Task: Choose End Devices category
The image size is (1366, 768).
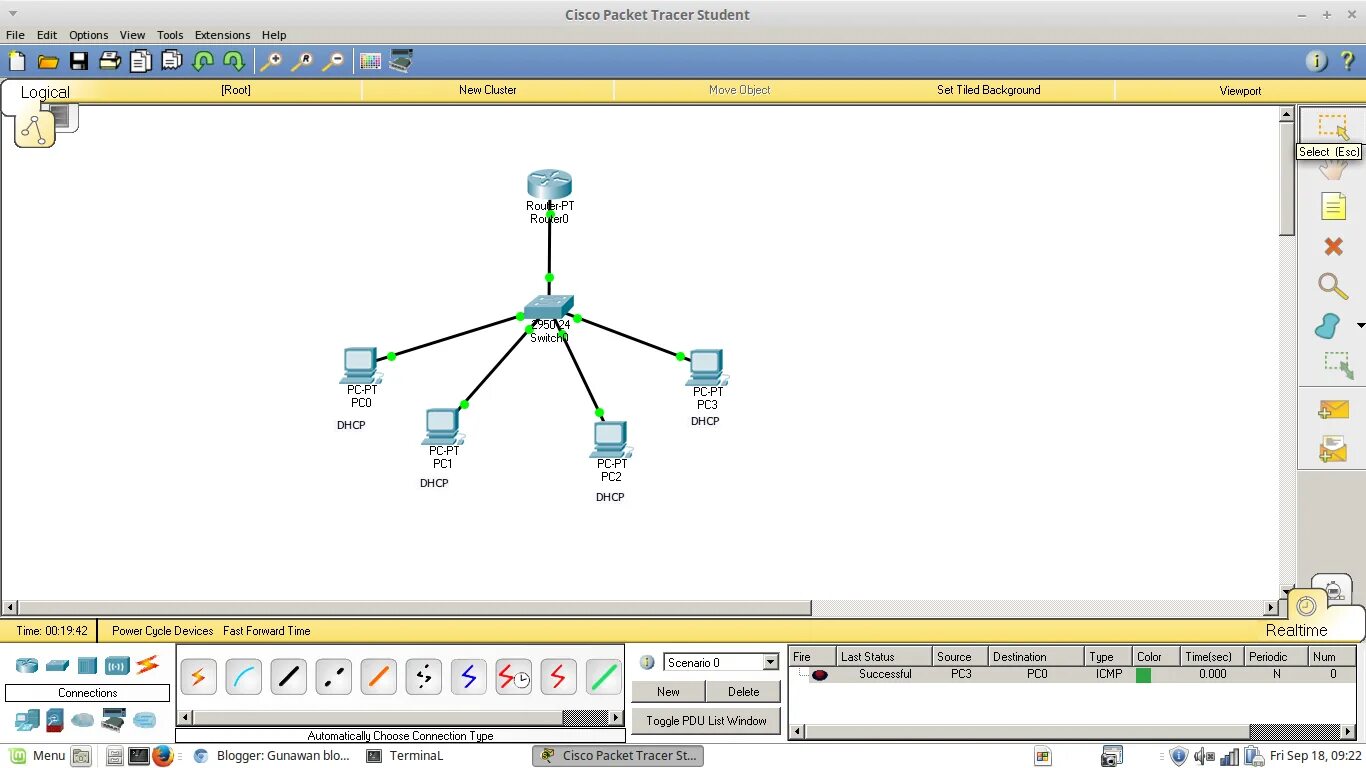Action: point(27,719)
